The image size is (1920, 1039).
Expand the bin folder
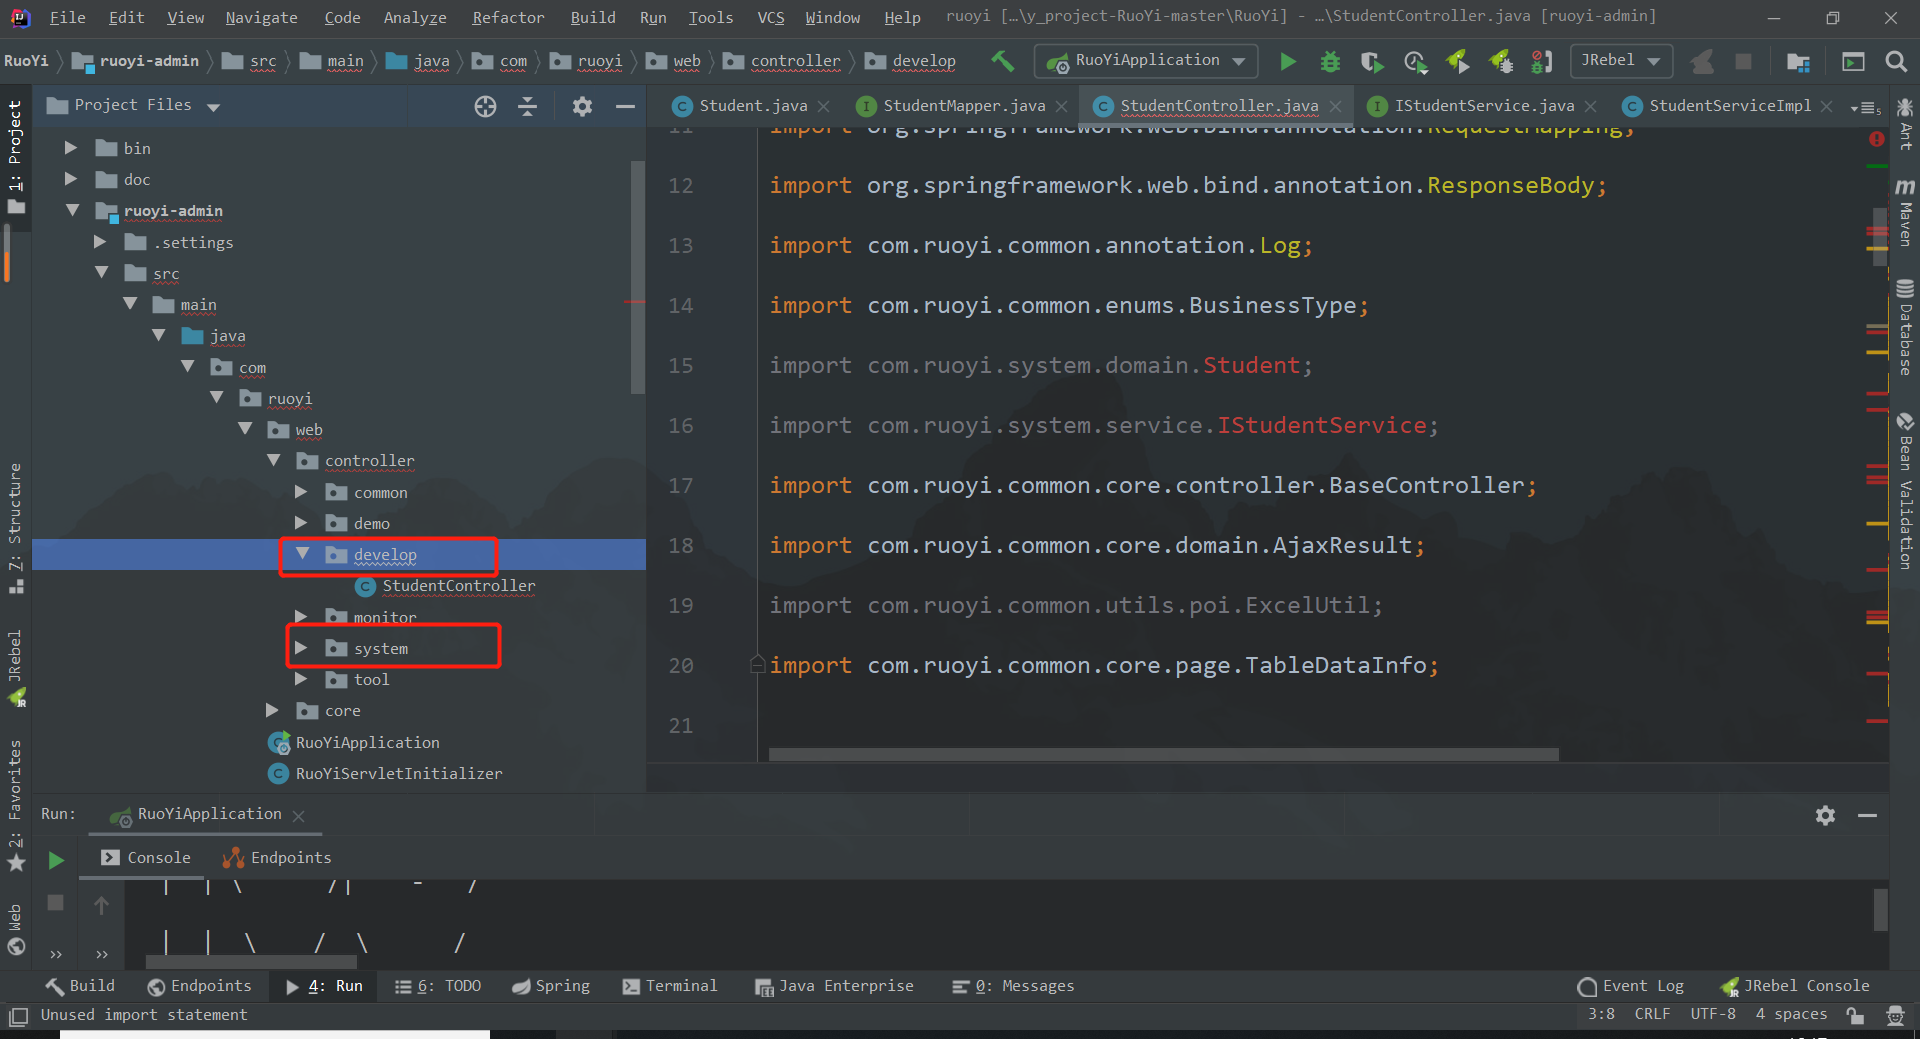point(70,148)
